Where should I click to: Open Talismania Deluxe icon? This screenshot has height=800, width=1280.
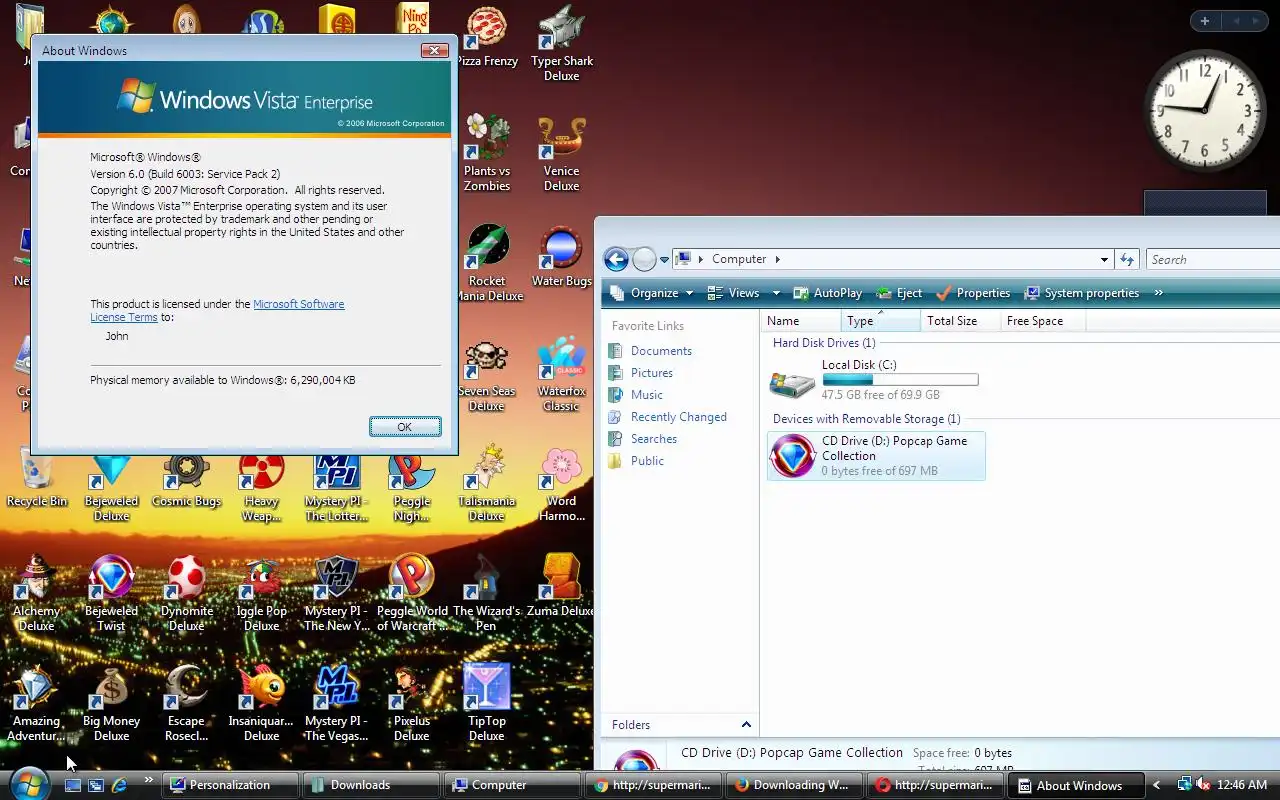(487, 484)
